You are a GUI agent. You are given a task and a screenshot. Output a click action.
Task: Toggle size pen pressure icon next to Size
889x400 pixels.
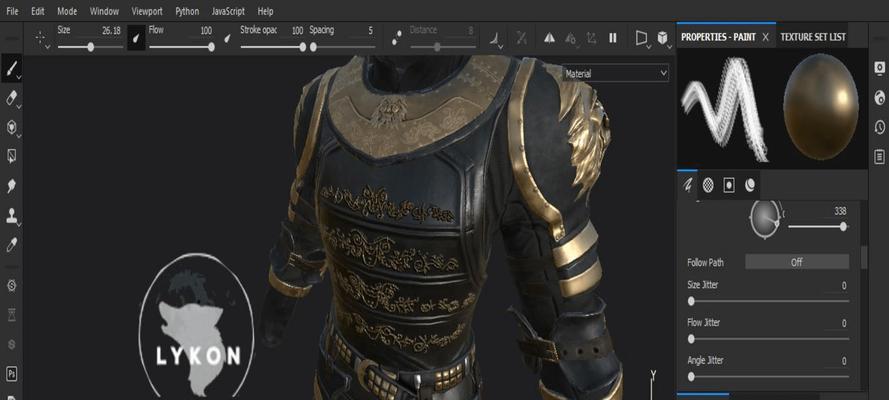tap(136, 38)
